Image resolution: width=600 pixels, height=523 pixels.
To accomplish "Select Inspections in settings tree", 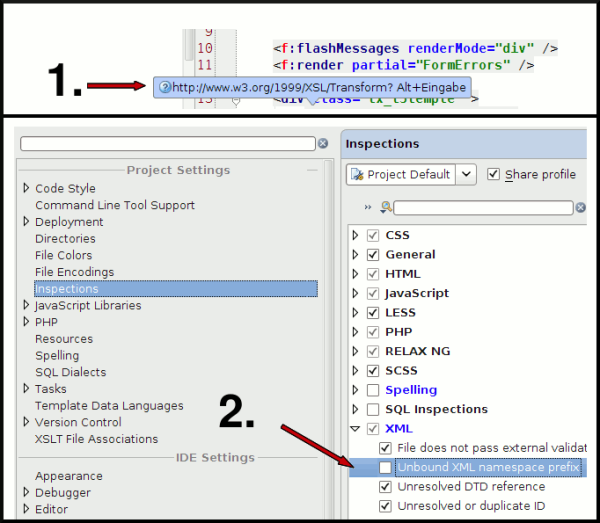I will 176,288.
